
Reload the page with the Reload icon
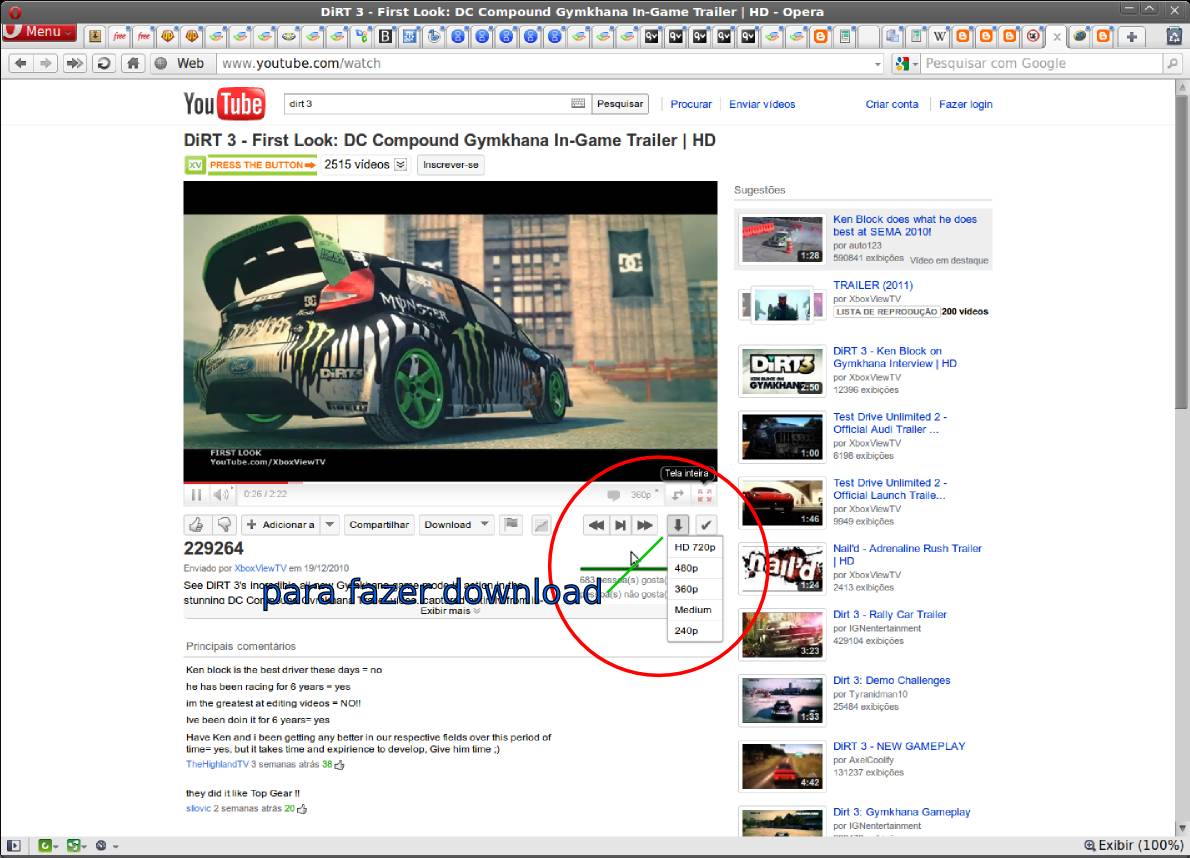pyautogui.click(x=104, y=64)
